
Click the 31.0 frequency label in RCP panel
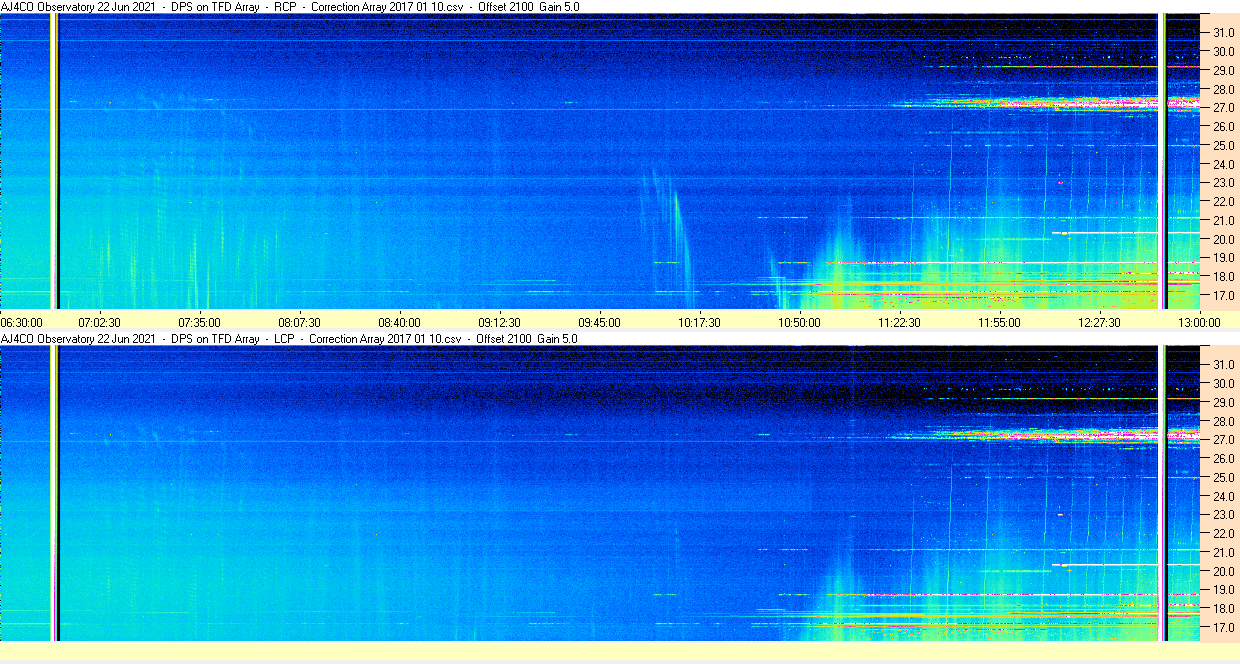(x=1223, y=33)
